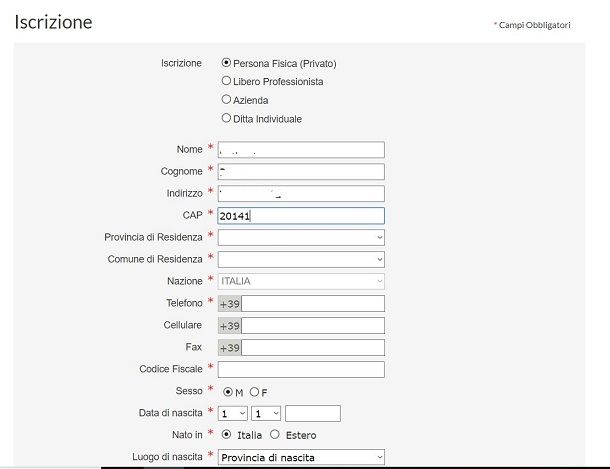Choose Libero Professionista registration type

(x=226, y=80)
